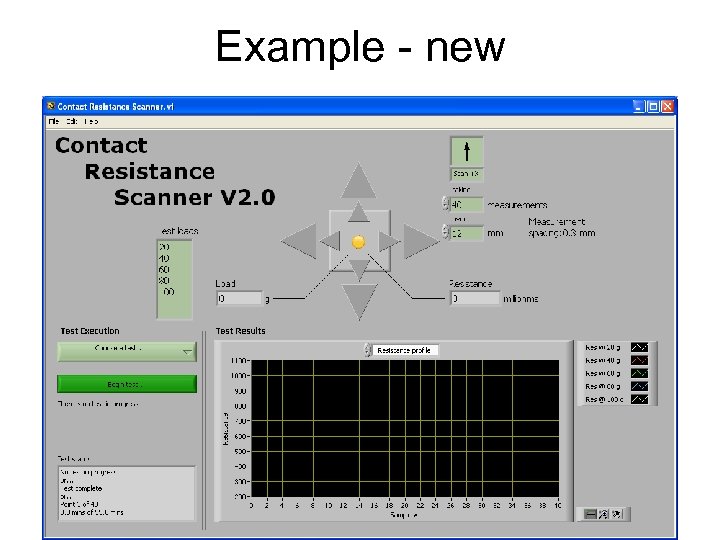Click the X-axis value 20 on graph
This screenshot has height=540, width=720.
(x=405, y=505)
